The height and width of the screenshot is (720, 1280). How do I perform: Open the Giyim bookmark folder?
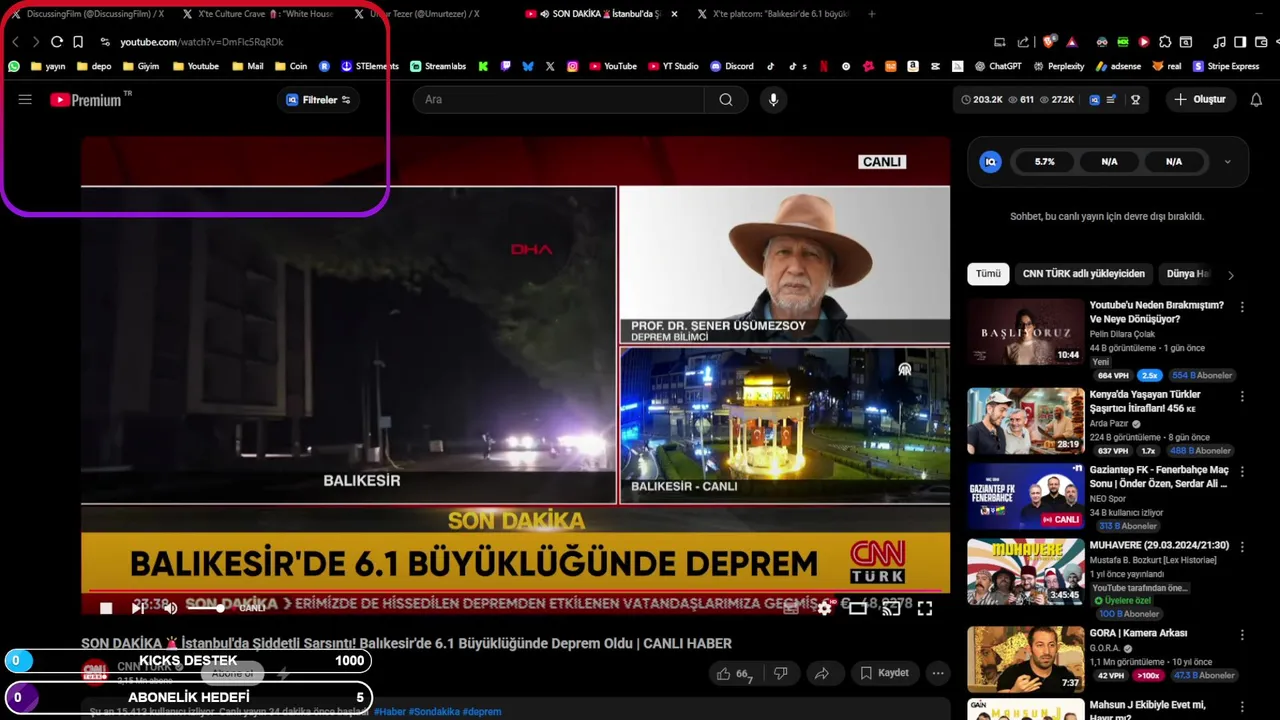coord(140,66)
